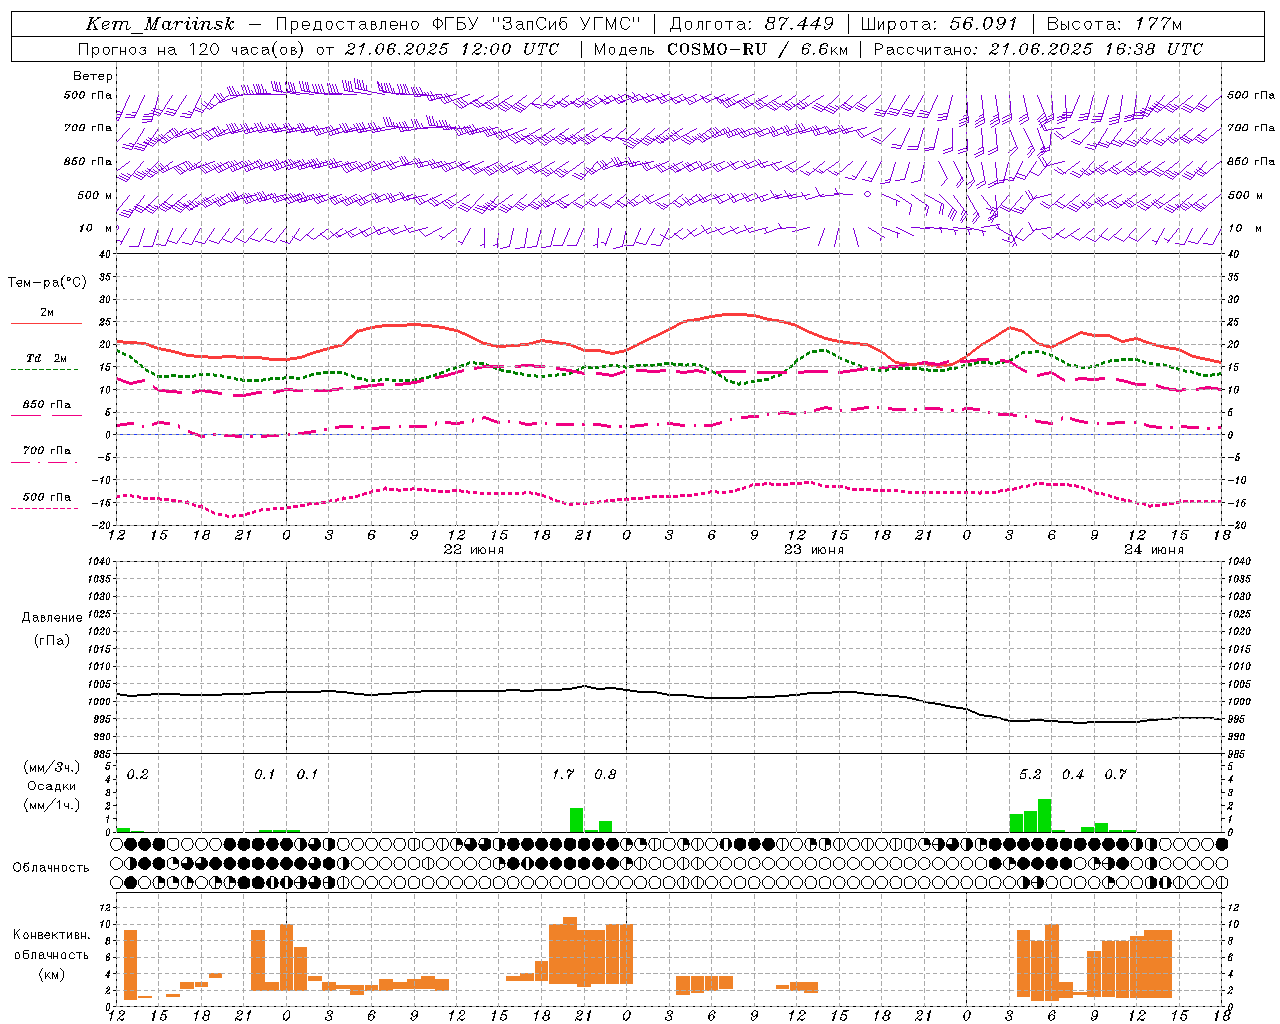Click the 'Облачность' cloud cover label

pos(51,867)
